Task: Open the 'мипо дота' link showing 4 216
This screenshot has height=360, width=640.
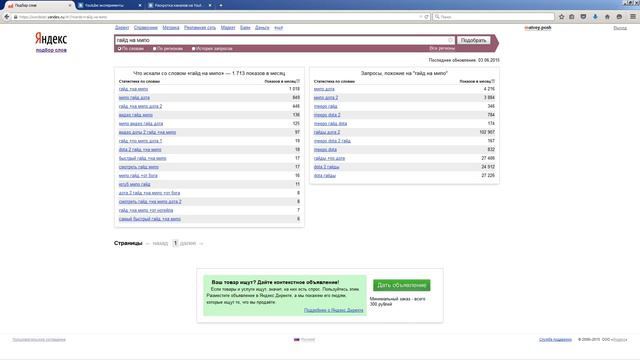Action: (324, 89)
